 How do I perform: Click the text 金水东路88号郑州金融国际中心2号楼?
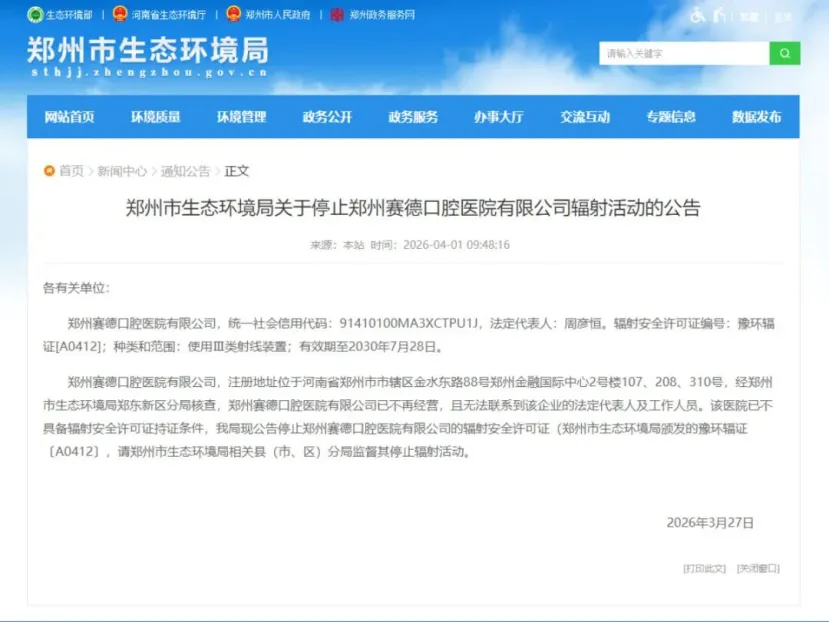pyautogui.click(x=518, y=382)
